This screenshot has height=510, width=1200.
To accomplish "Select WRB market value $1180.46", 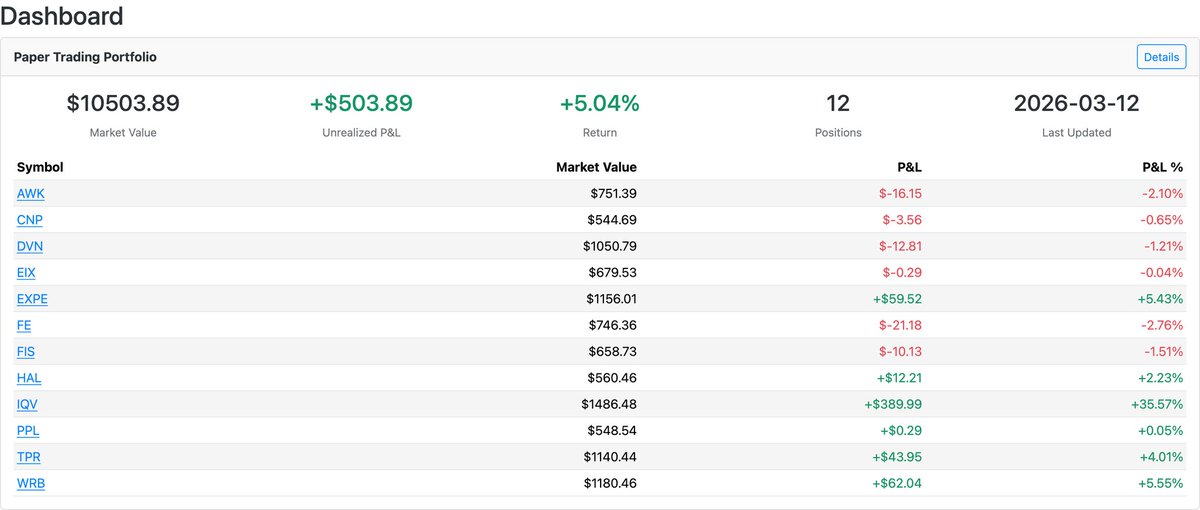I will click(608, 484).
